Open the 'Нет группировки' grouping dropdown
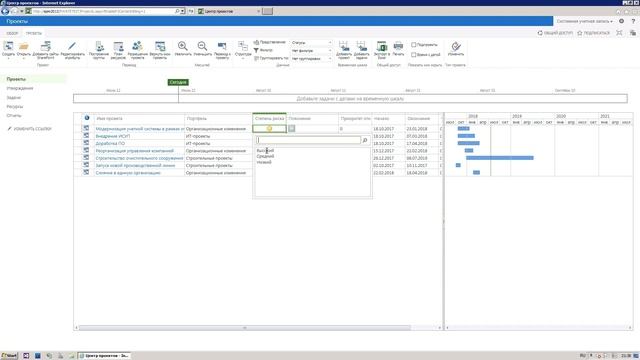The height and width of the screenshot is (360, 640). pos(311,59)
